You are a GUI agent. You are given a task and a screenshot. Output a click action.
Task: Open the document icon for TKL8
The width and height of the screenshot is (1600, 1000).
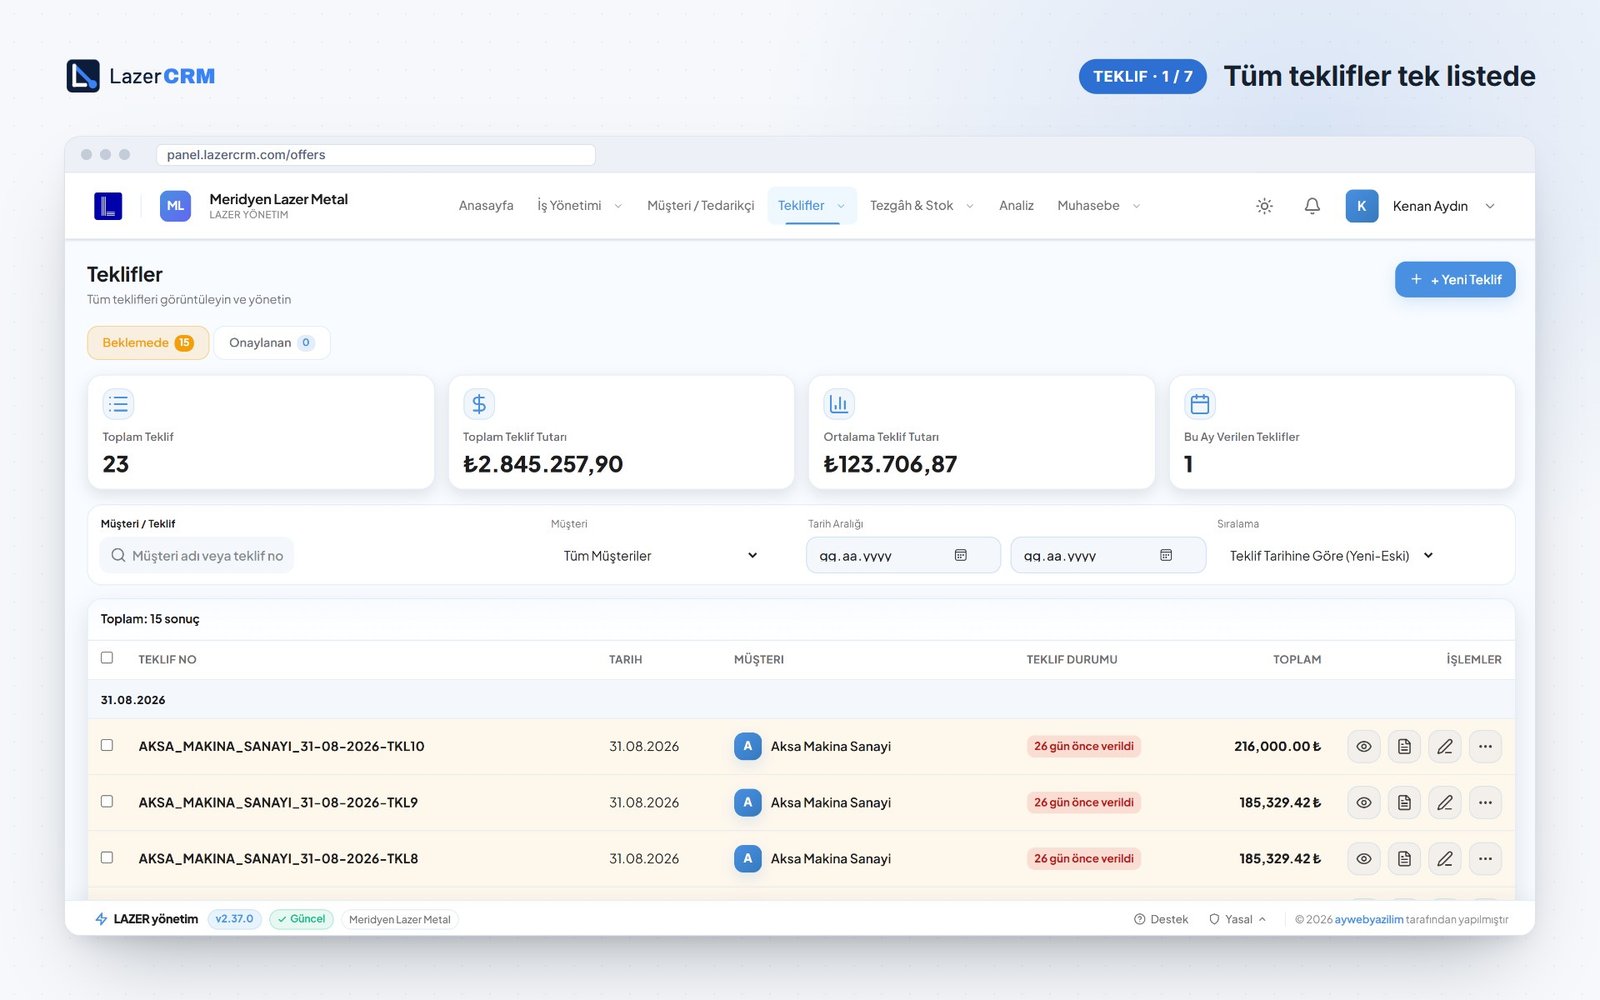click(1404, 859)
